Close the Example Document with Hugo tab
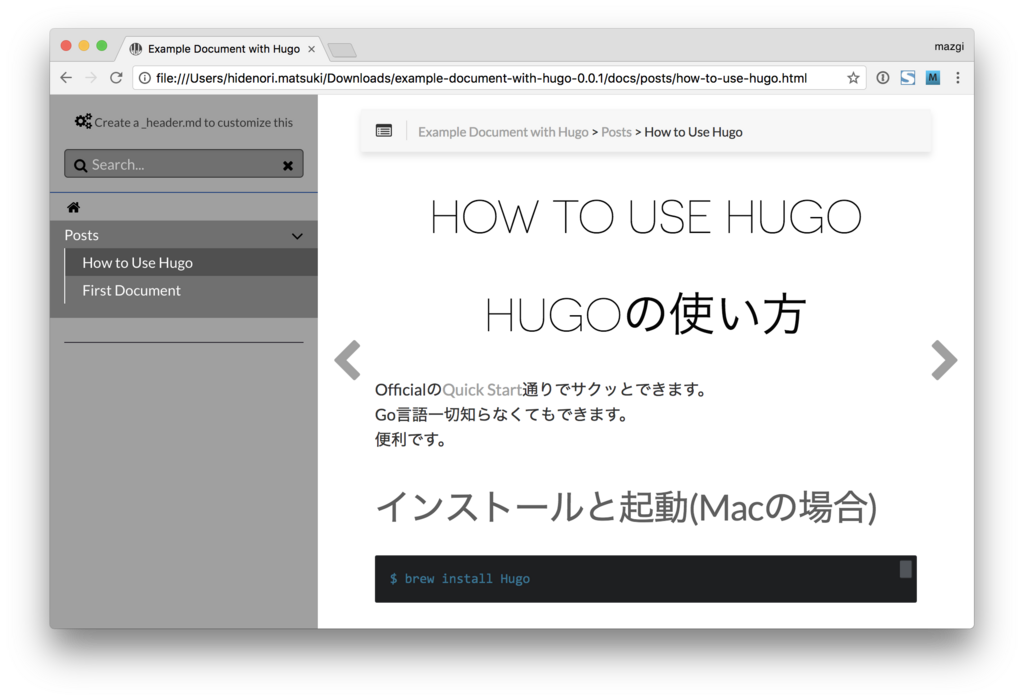Image resolution: width=1024 pixels, height=700 pixels. [312, 49]
